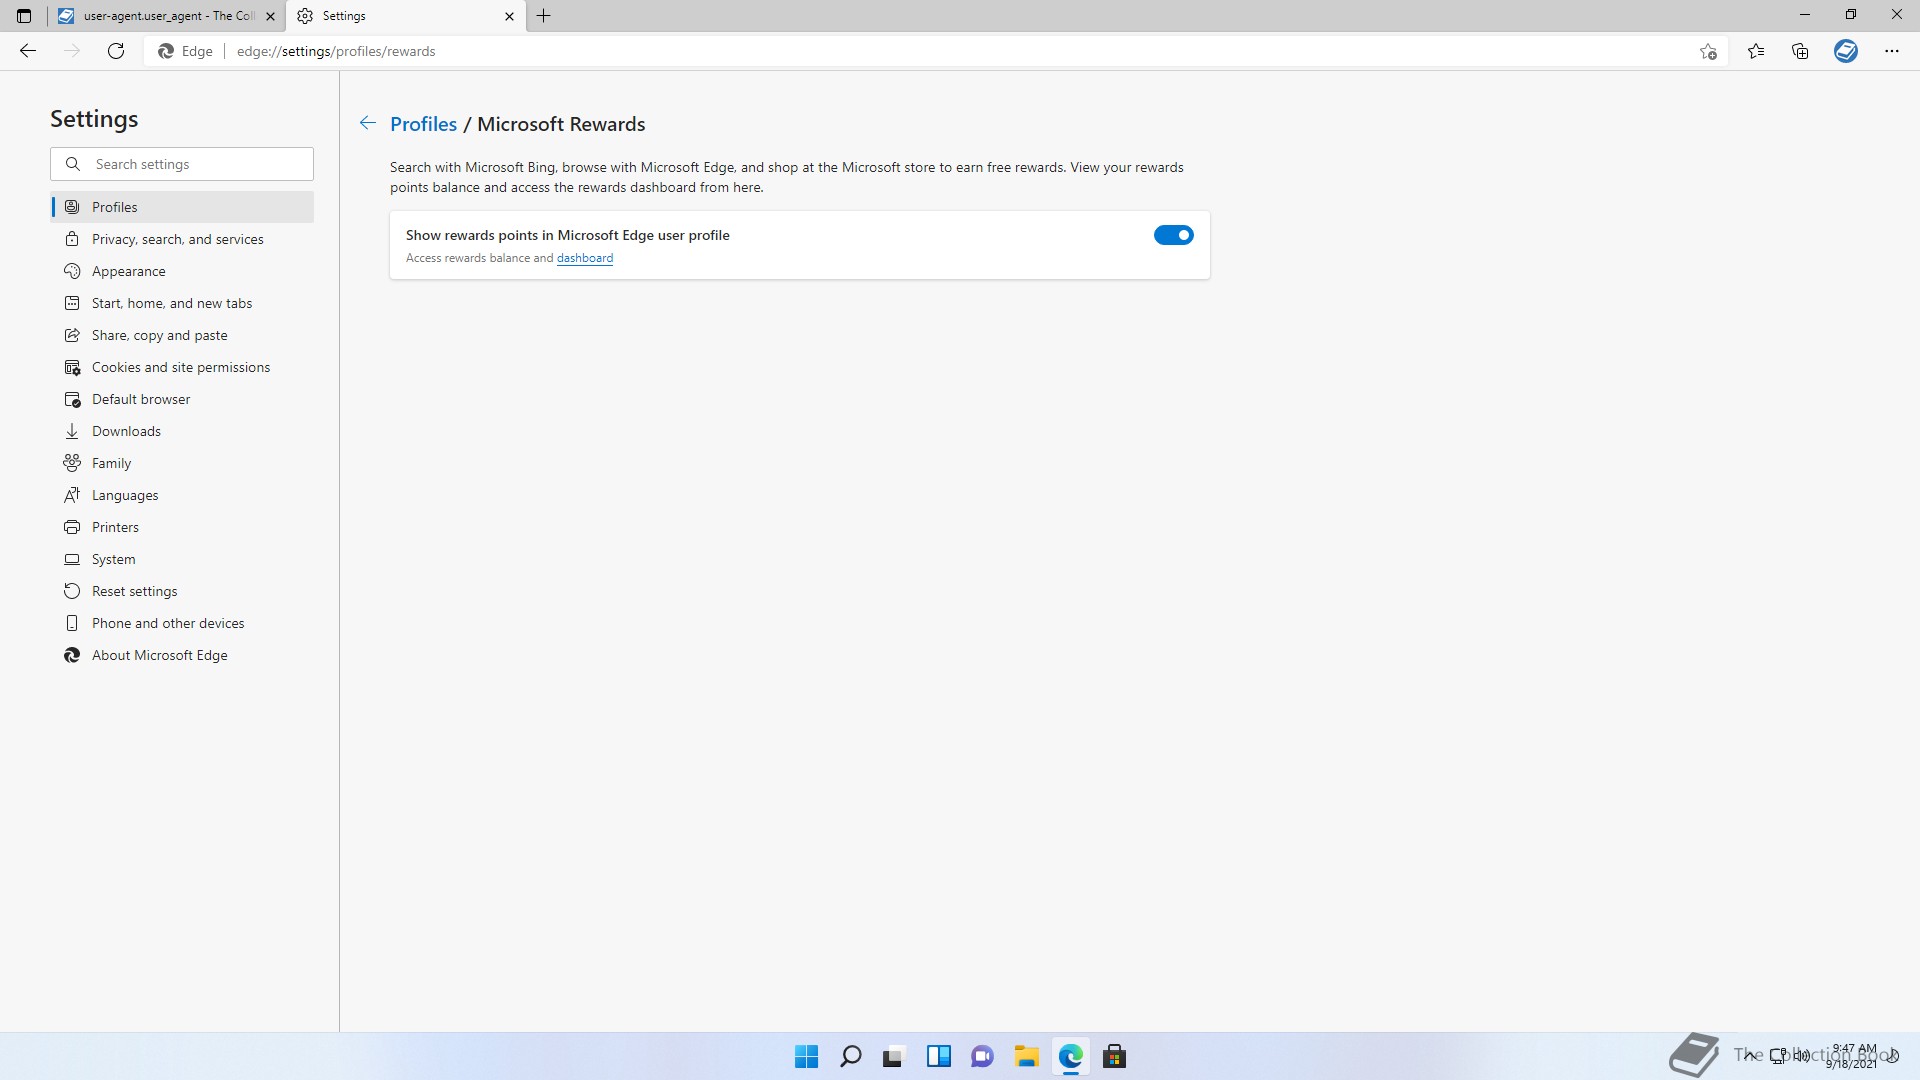Select the Settings tab
Screen dimensions: 1920x1080
tap(406, 16)
